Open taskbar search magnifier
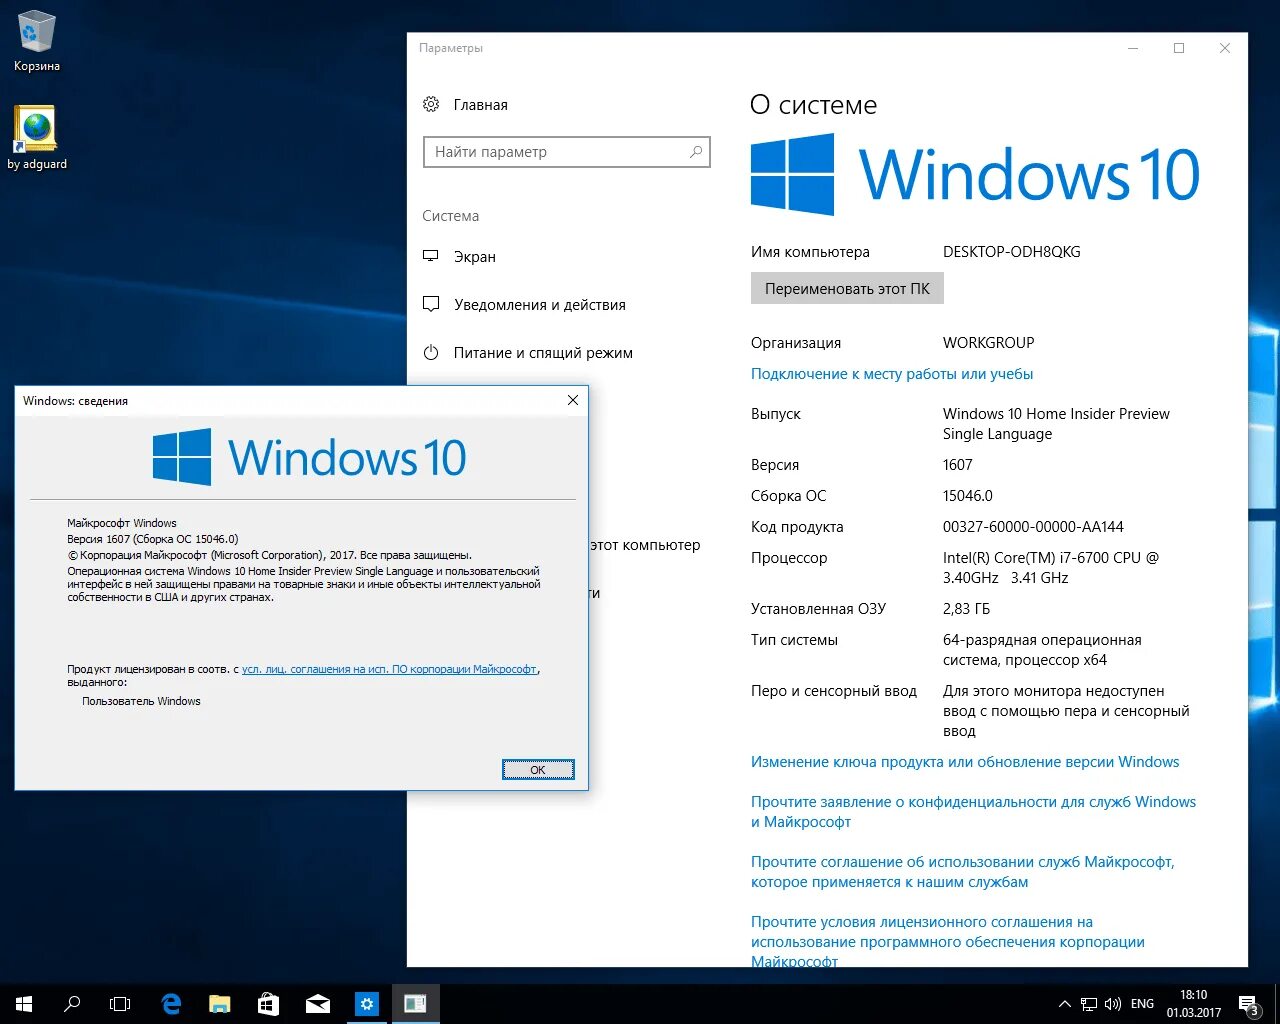Viewport: 1280px width, 1024px height. (x=72, y=1004)
